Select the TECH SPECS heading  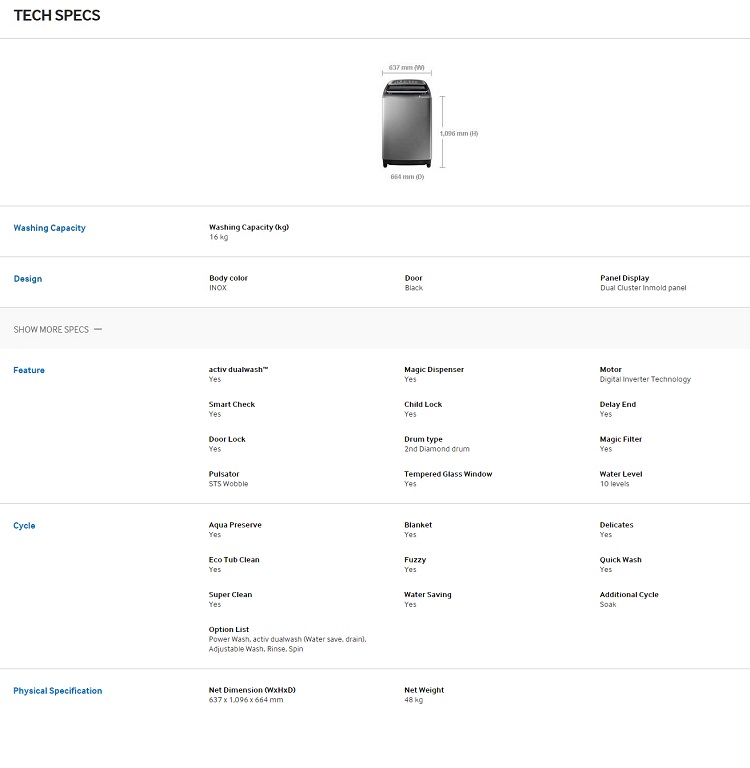coord(57,16)
